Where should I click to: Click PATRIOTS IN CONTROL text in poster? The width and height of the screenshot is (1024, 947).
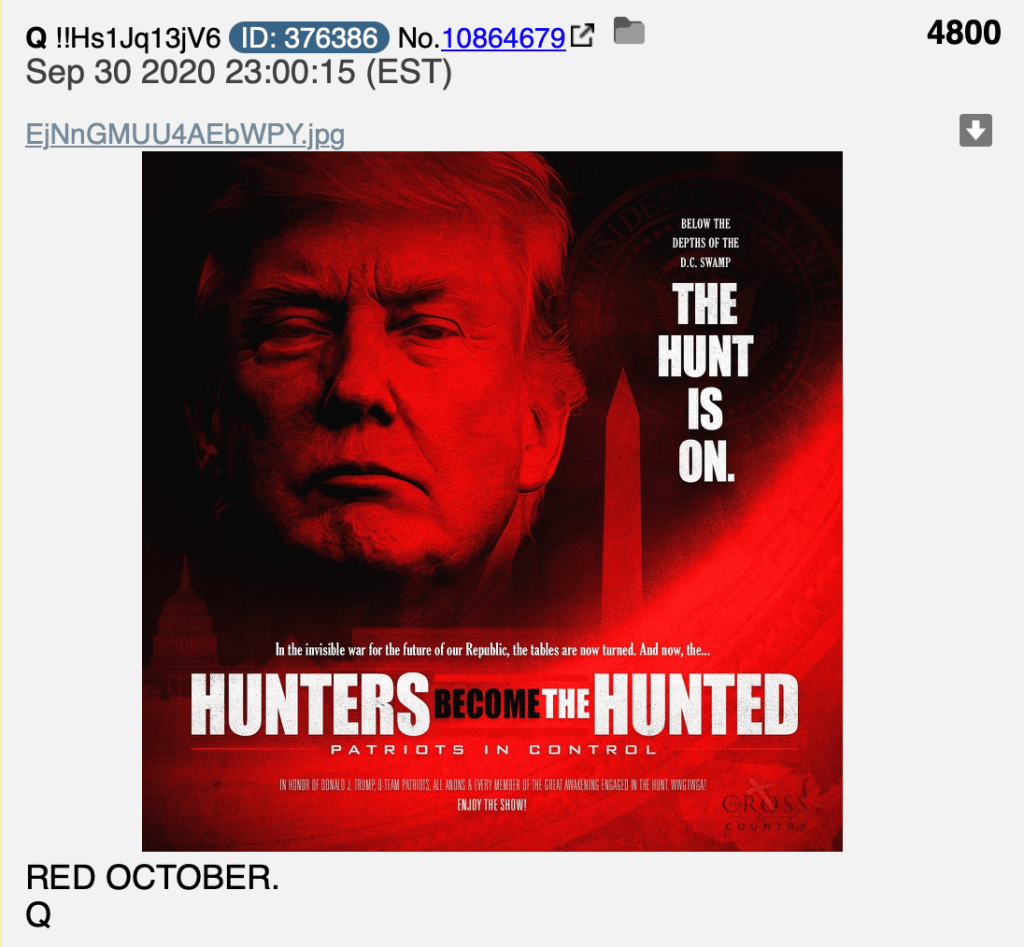point(493,749)
